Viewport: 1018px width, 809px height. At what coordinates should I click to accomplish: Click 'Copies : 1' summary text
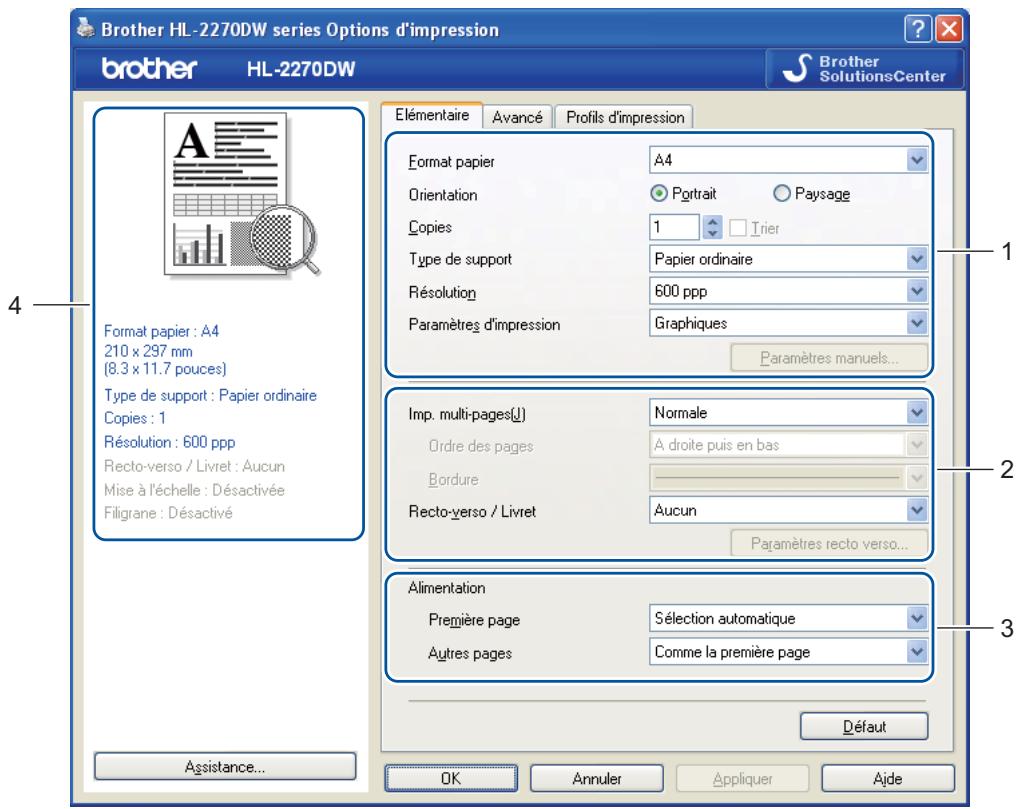point(135,418)
